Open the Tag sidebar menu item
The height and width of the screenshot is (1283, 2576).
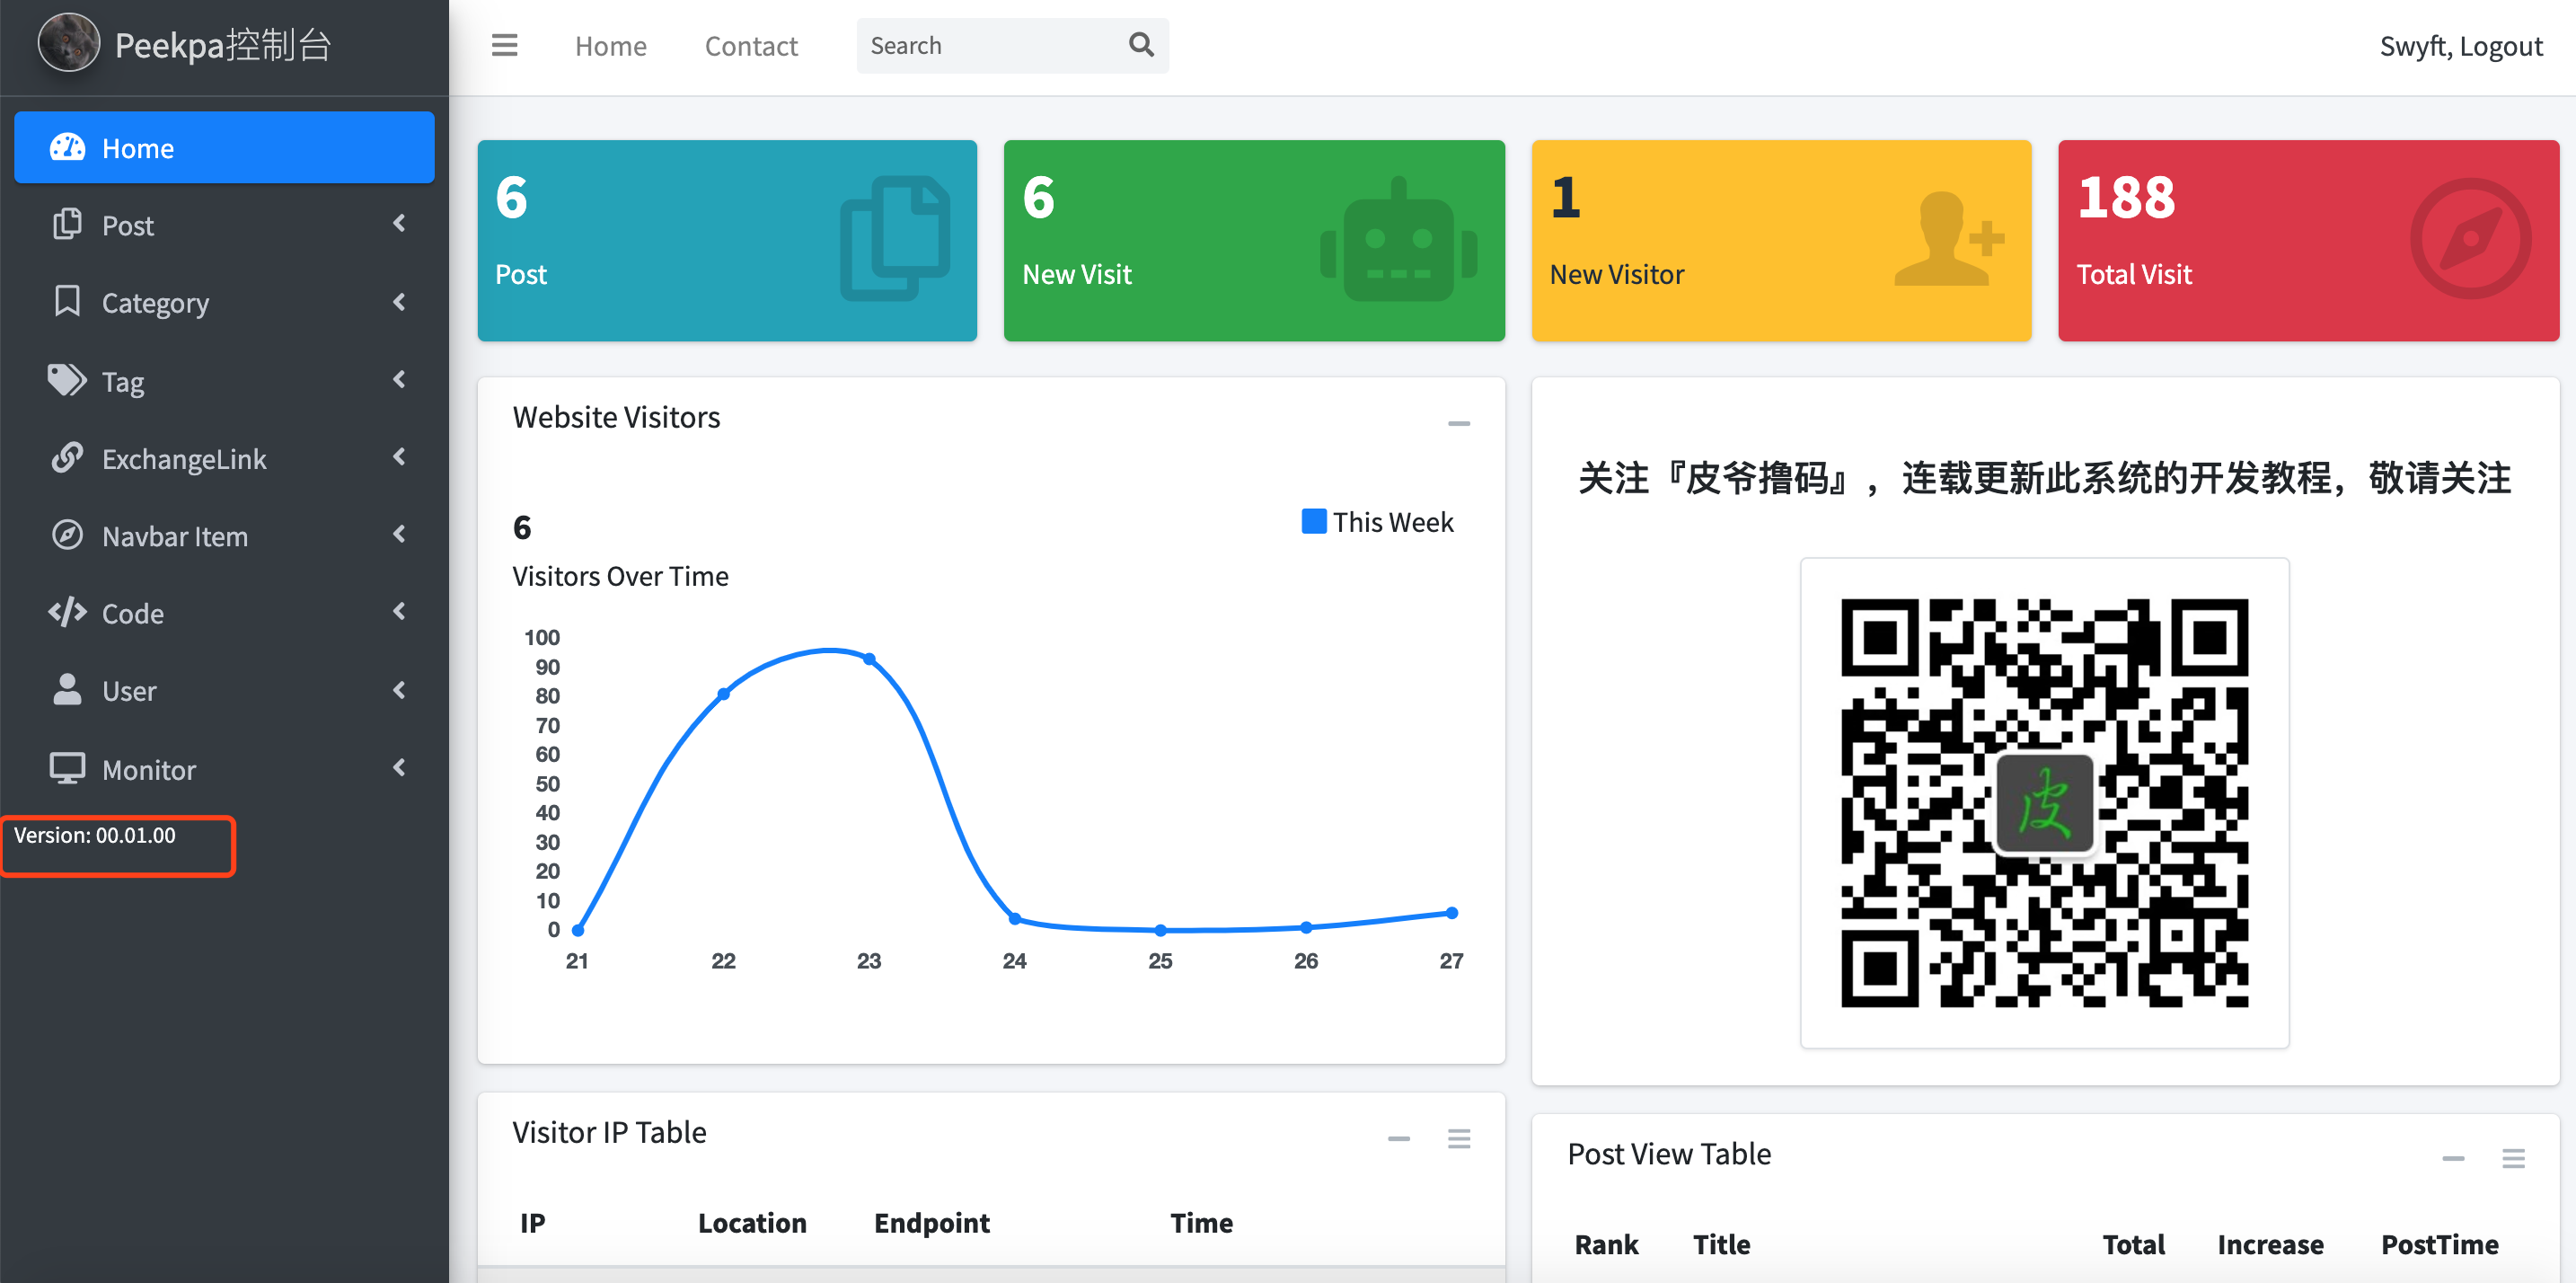tap(224, 381)
